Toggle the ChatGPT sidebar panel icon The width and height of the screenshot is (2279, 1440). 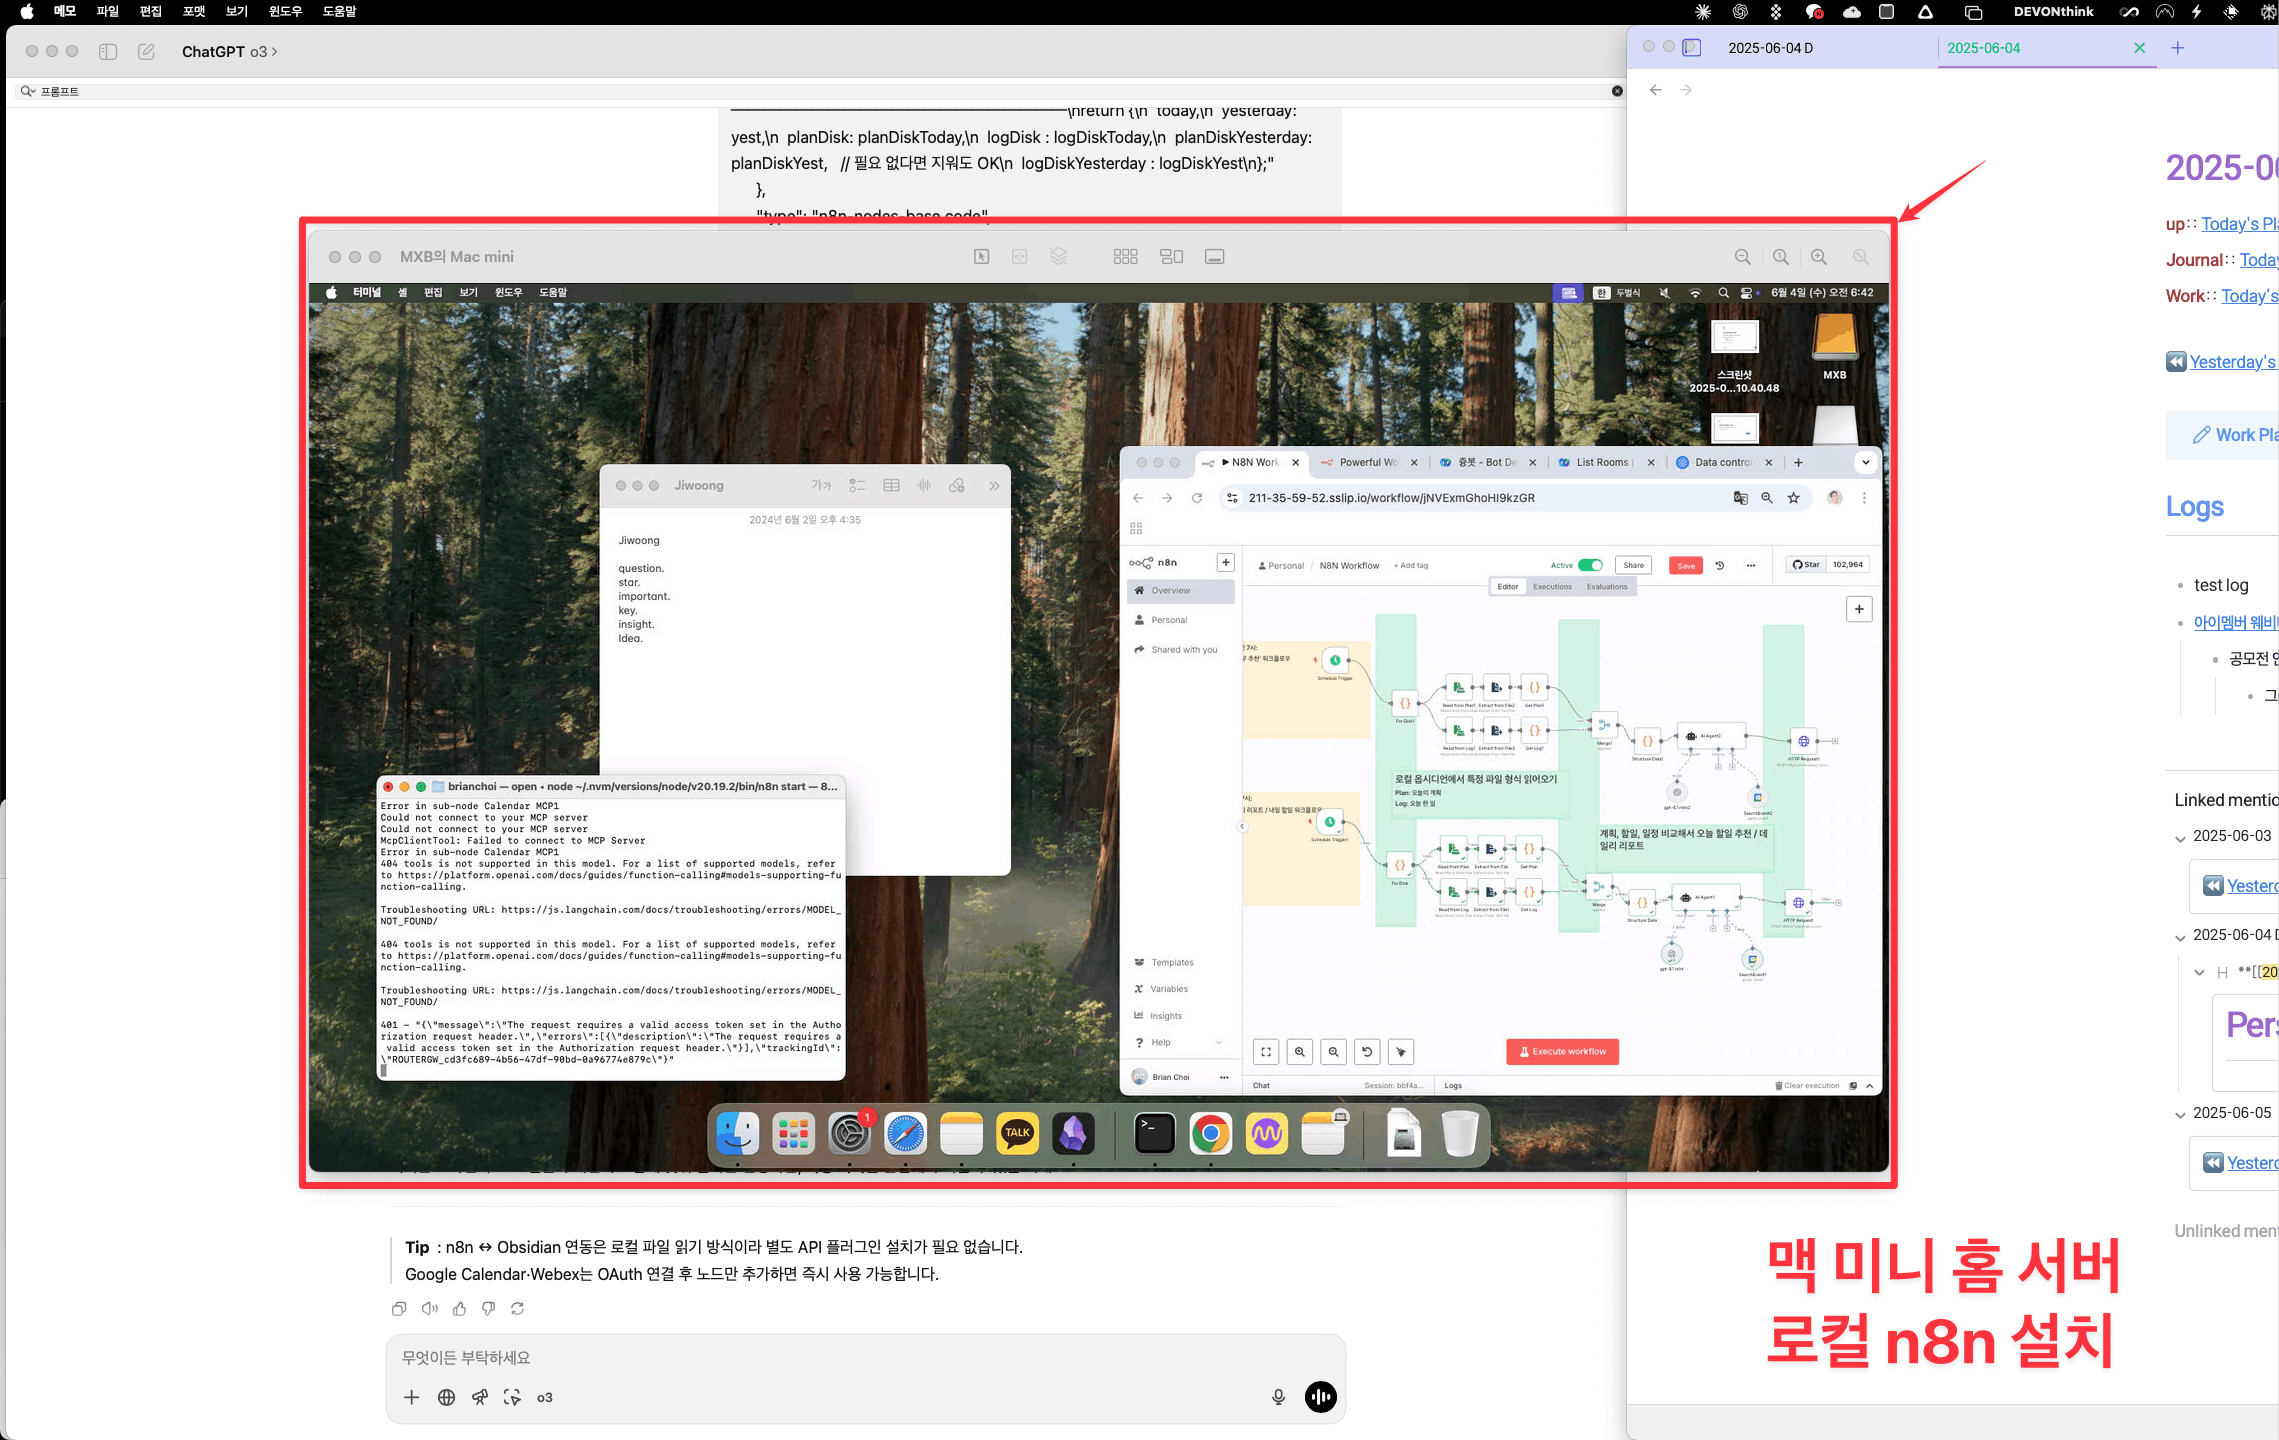pyautogui.click(x=108, y=51)
